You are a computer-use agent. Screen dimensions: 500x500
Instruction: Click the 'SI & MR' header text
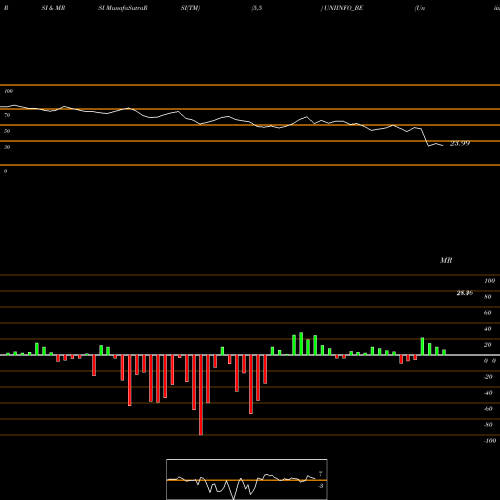point(53,8)
